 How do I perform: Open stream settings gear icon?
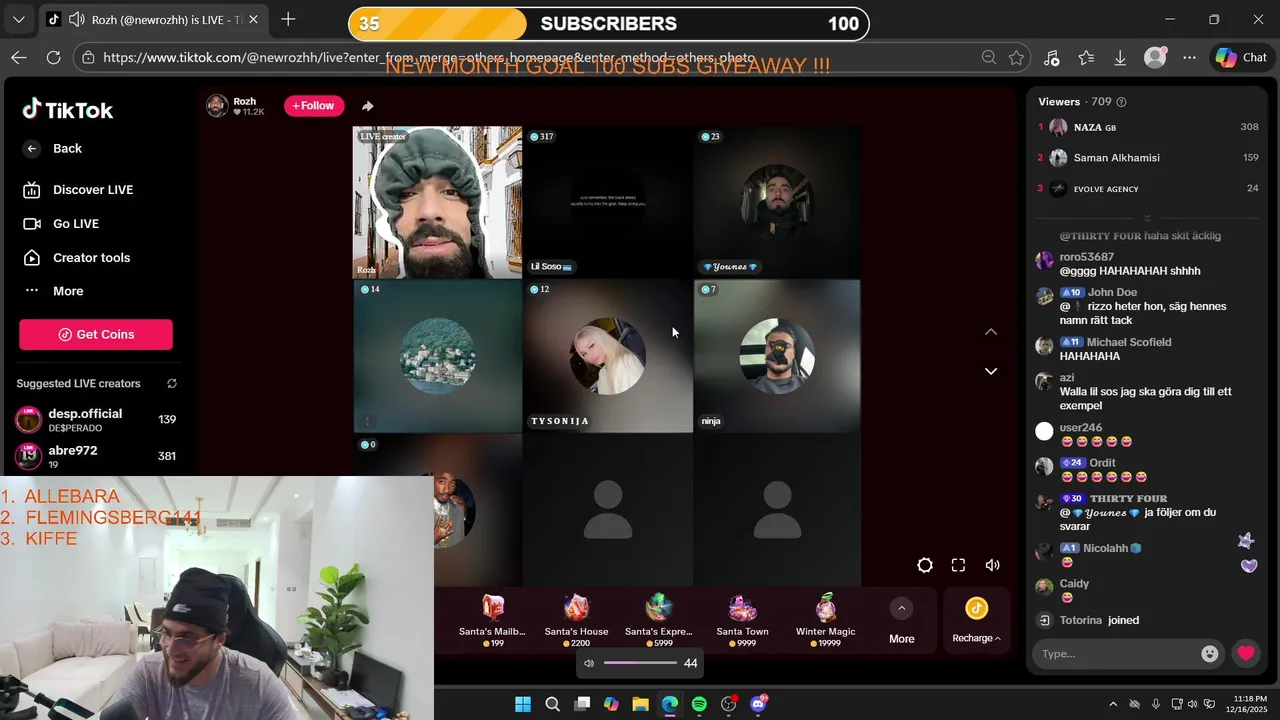925,565
